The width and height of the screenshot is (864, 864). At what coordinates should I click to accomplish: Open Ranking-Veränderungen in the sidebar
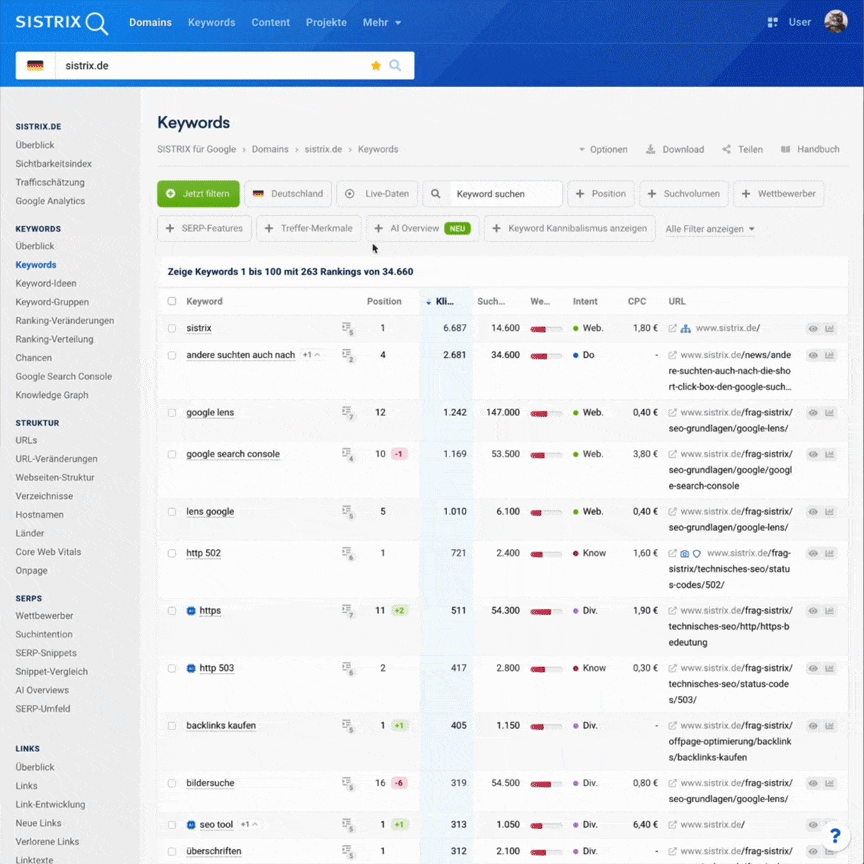(65, 321)
